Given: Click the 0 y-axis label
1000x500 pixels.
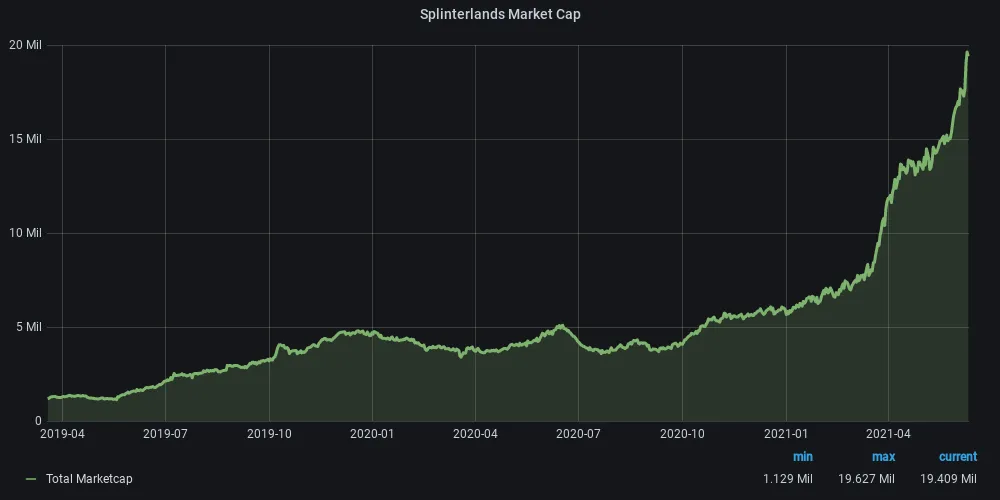Looking at the screenshot, I should (x=38, y=421).
